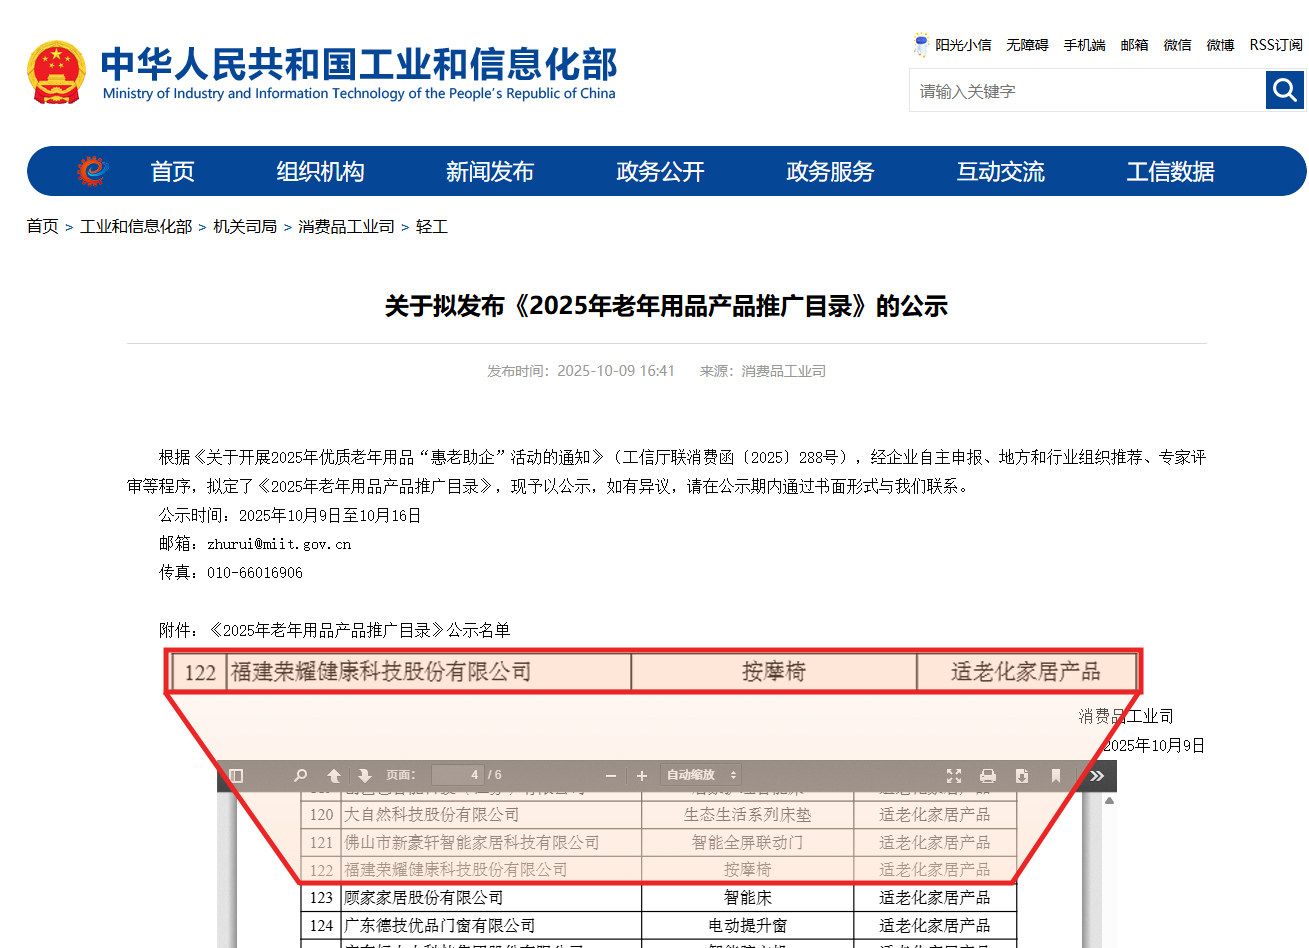Open find-in-document in PDF toolbar
1309x948 pixels.
coord(300,775)
